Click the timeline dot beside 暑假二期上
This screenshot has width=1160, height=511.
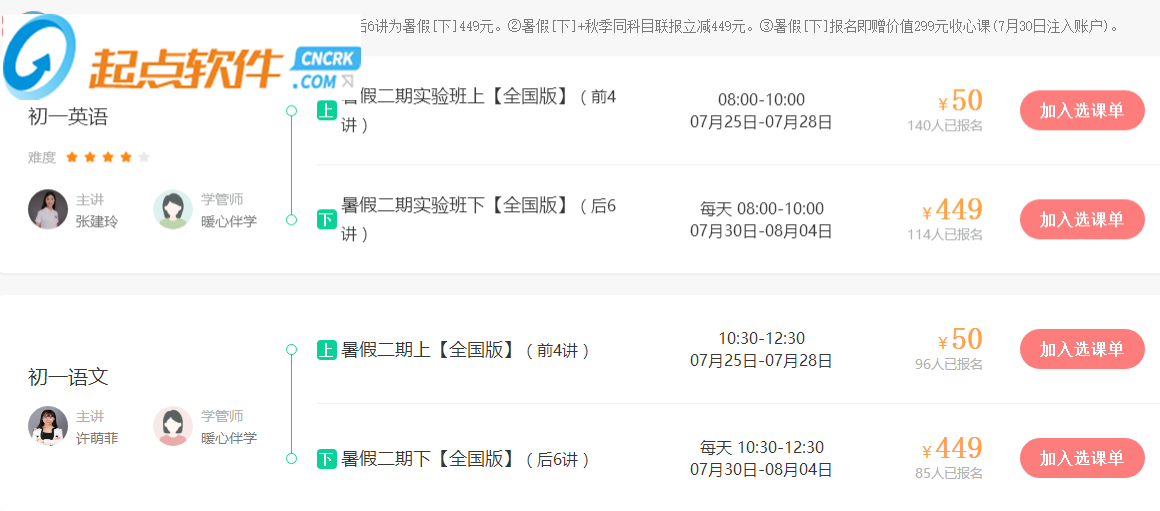[291, 350]
